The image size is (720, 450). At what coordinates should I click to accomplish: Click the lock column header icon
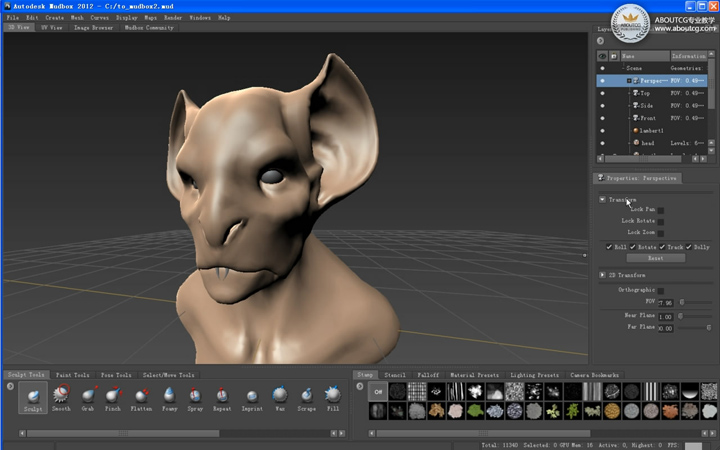coord(614,56)
